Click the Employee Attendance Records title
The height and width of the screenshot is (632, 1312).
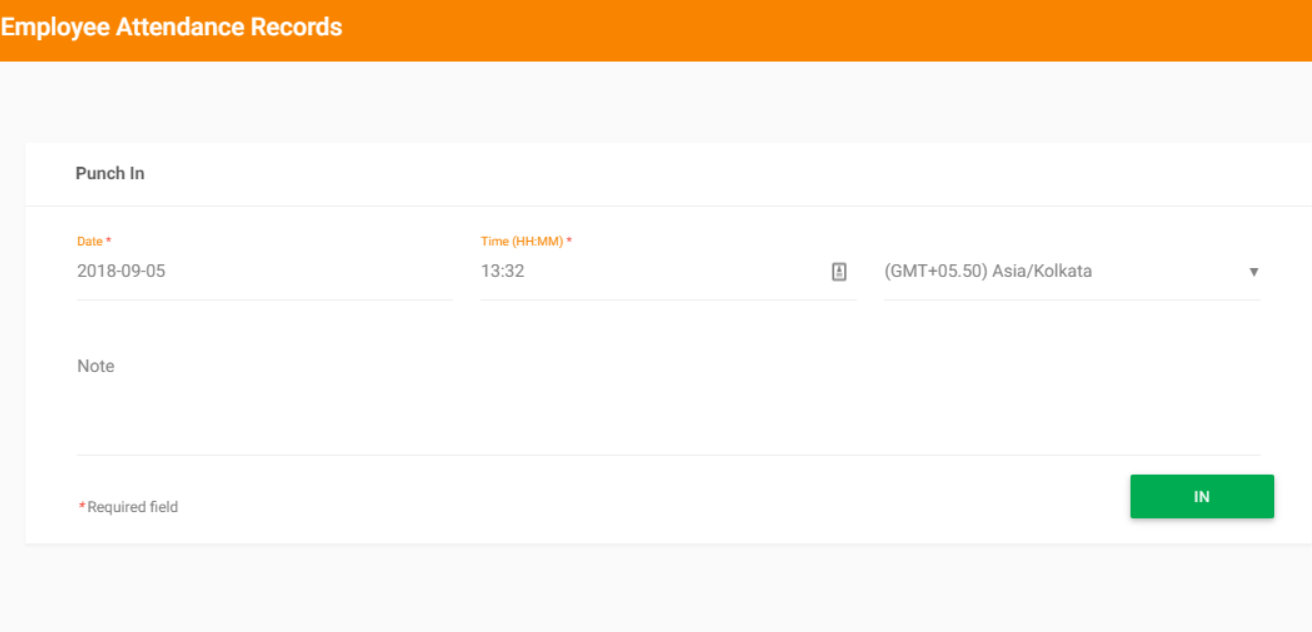[171, 27]
